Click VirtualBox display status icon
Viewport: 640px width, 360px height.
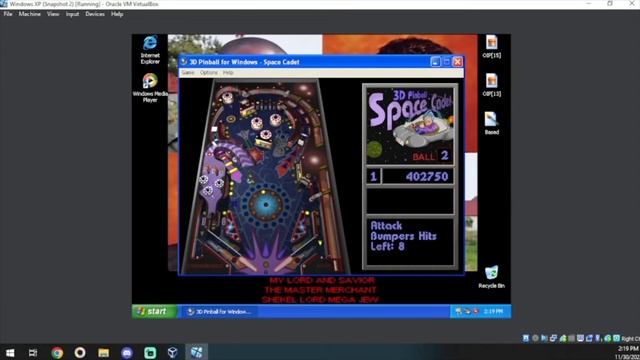point(580,338)
